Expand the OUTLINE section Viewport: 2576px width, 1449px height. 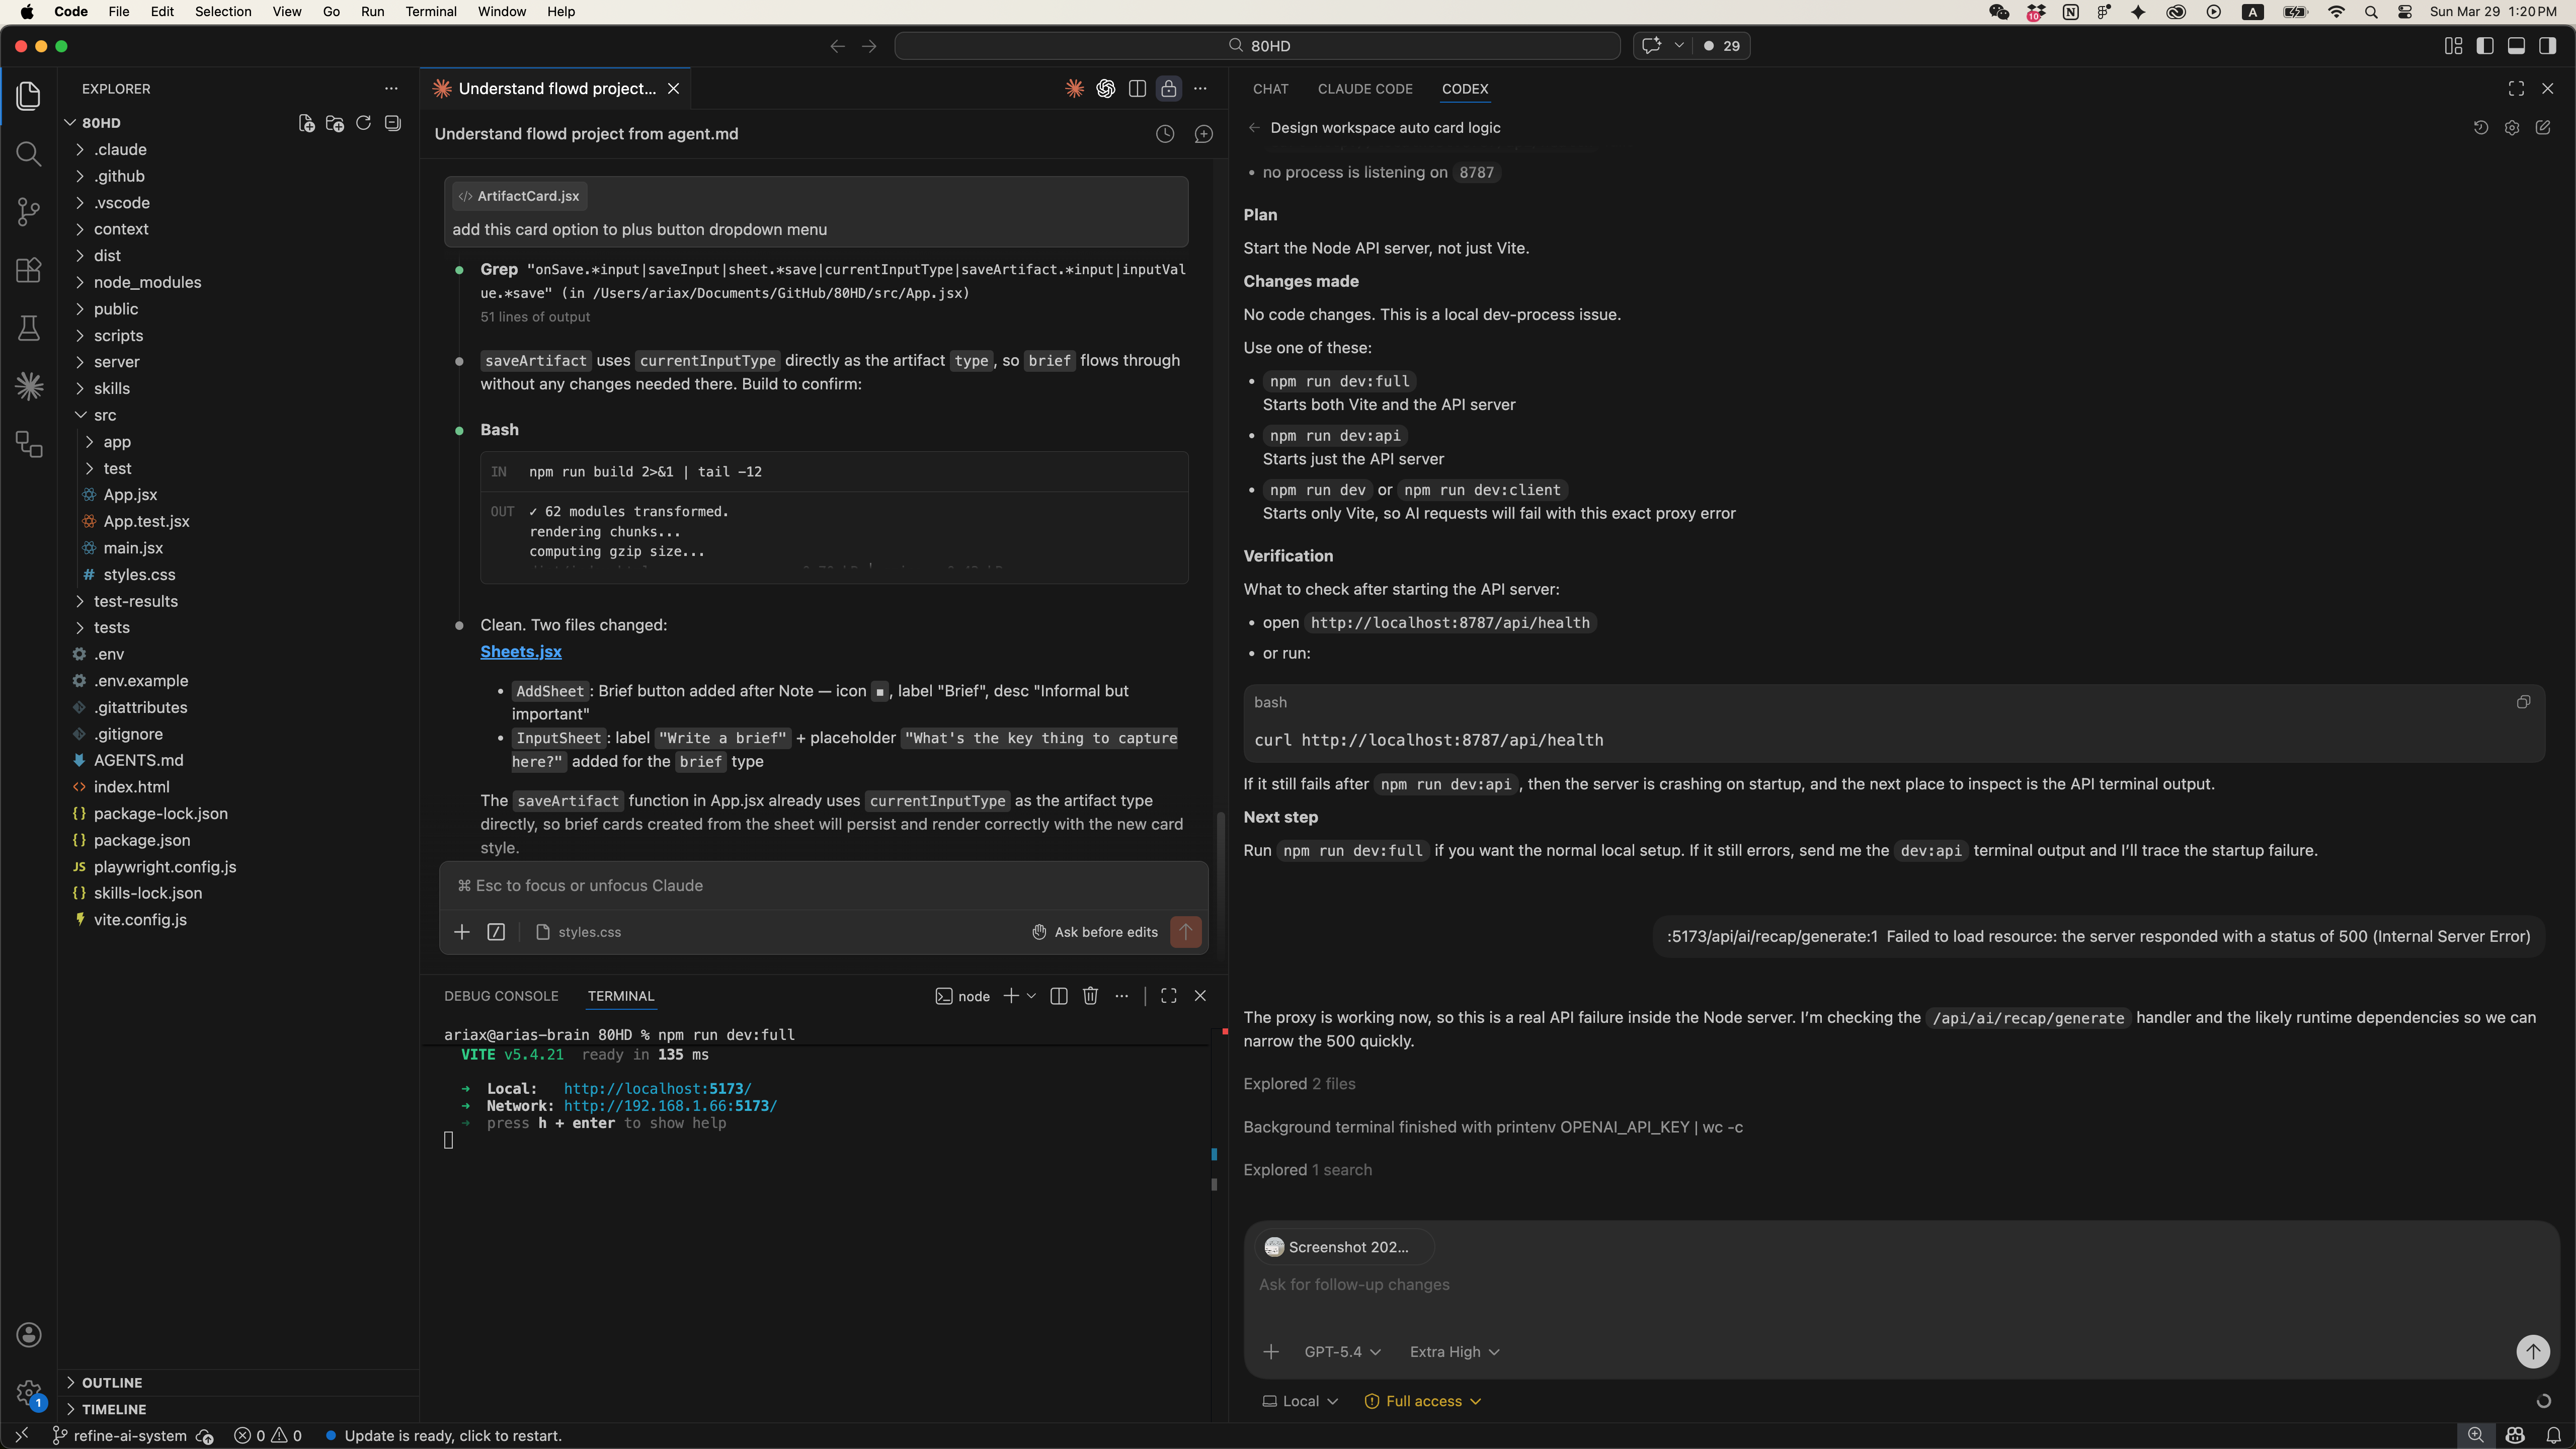click(111, 1383)
